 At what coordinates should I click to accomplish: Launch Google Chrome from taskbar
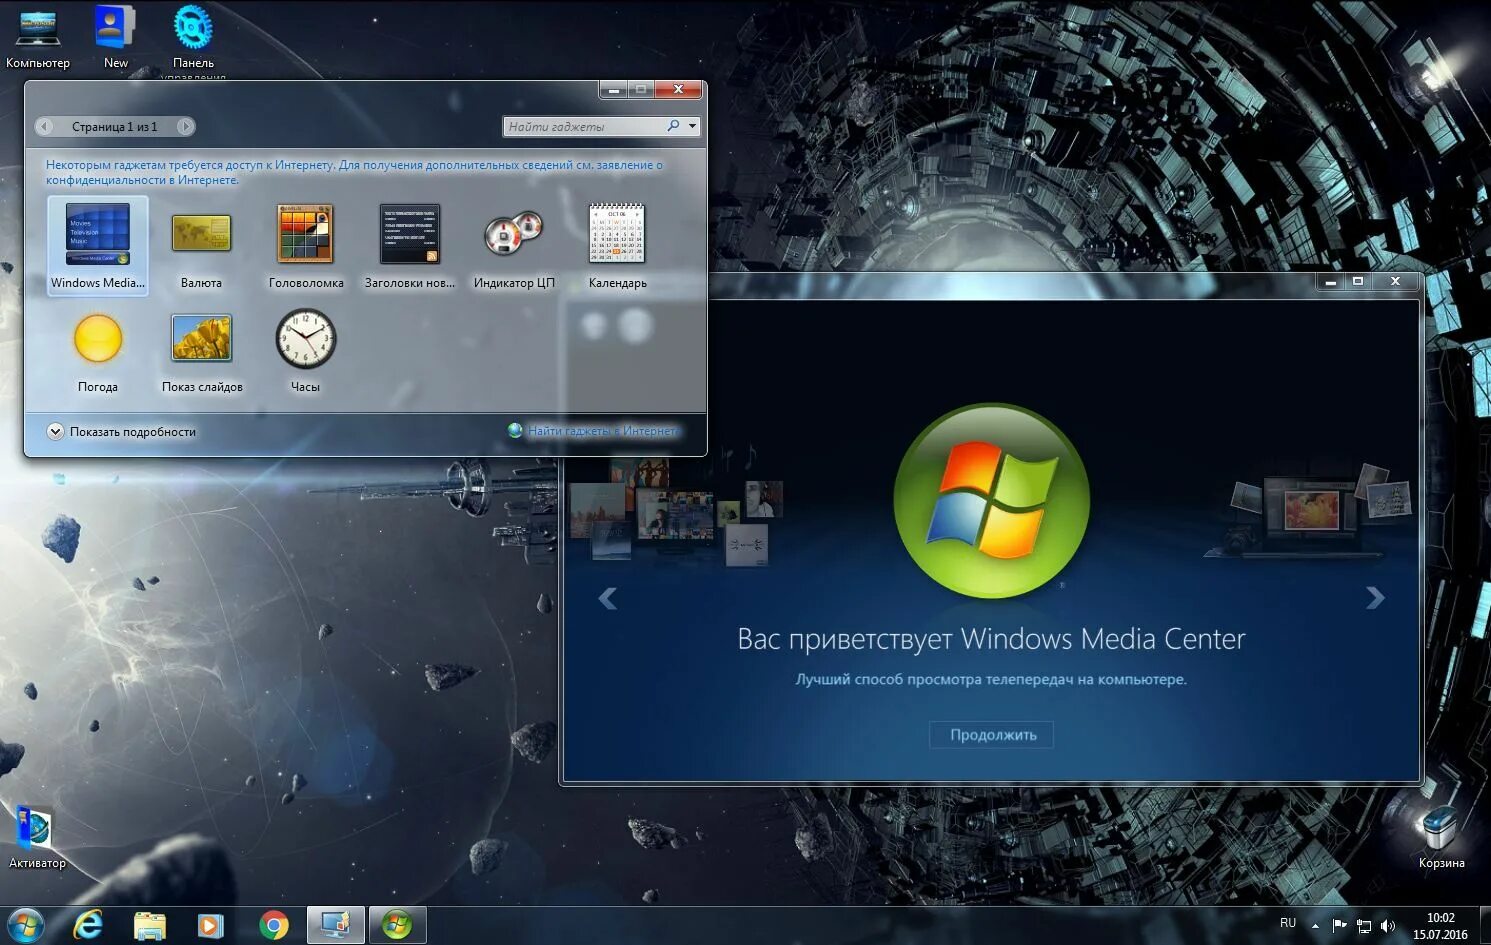point(273,925)
